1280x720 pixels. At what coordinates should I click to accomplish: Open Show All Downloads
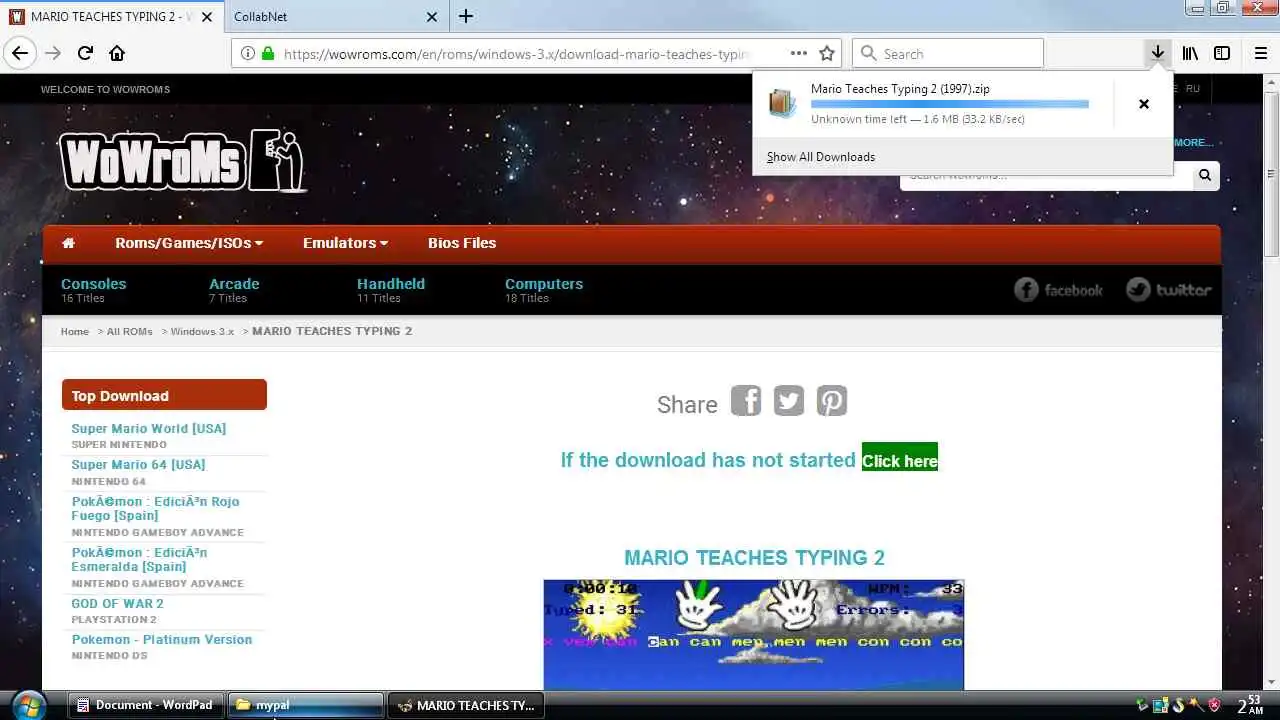(821, 157)
